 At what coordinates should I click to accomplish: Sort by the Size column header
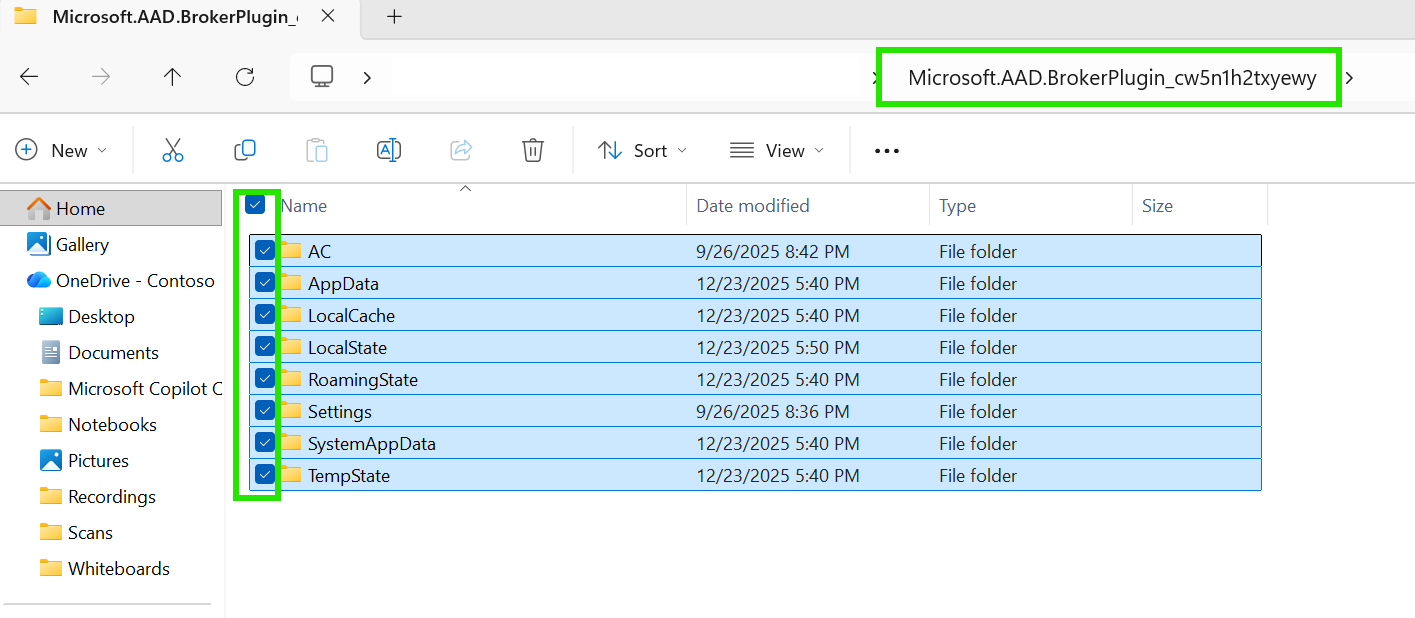click(x=1157, y=206)
